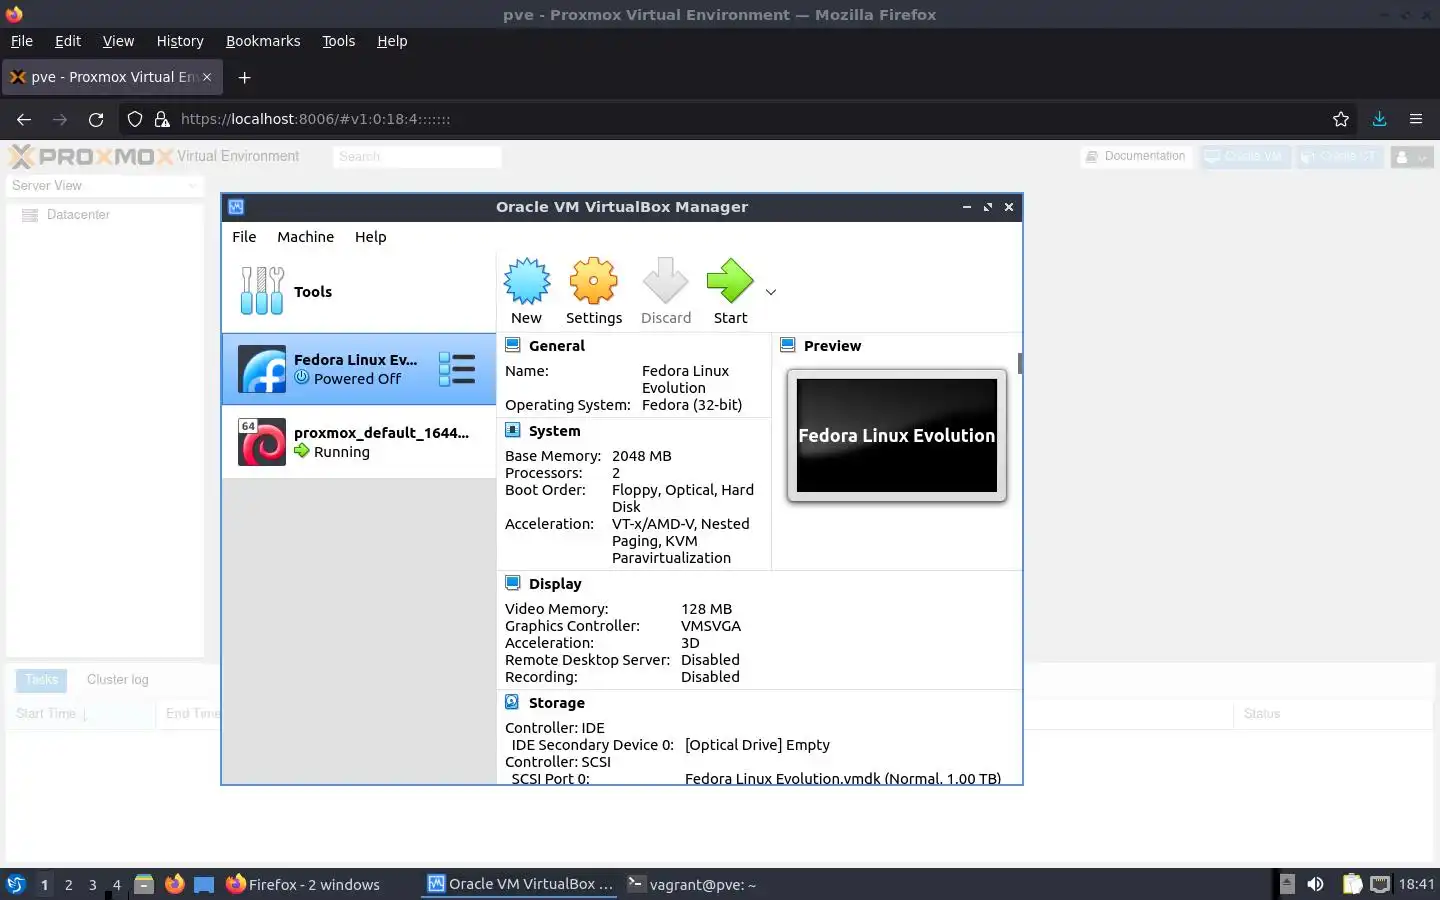Open the Fedora VM hamburger list menu
This screenshot has width=1440, height=900.
[457, 369]
